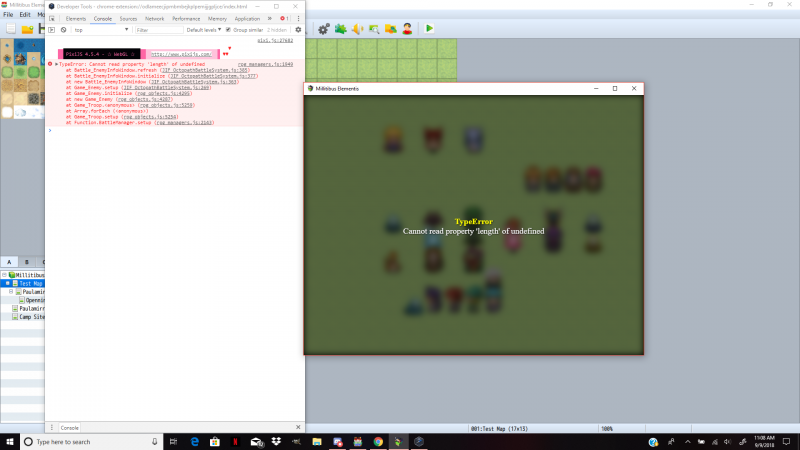Select the inspect element picker icon
800x450 pixels.
point(52,19)
